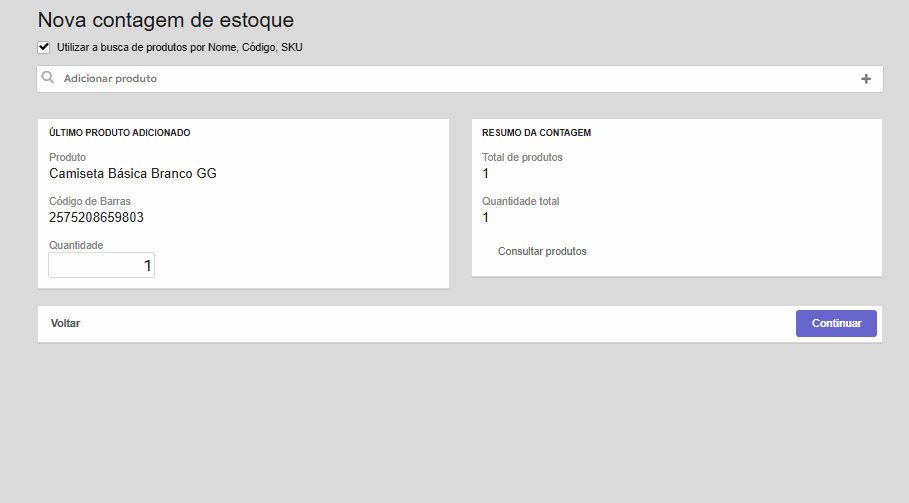Image resolution: width=909 pixels, height=503 pixels.
Task: Open Consultar produtos link
Action: coord(542,252)
